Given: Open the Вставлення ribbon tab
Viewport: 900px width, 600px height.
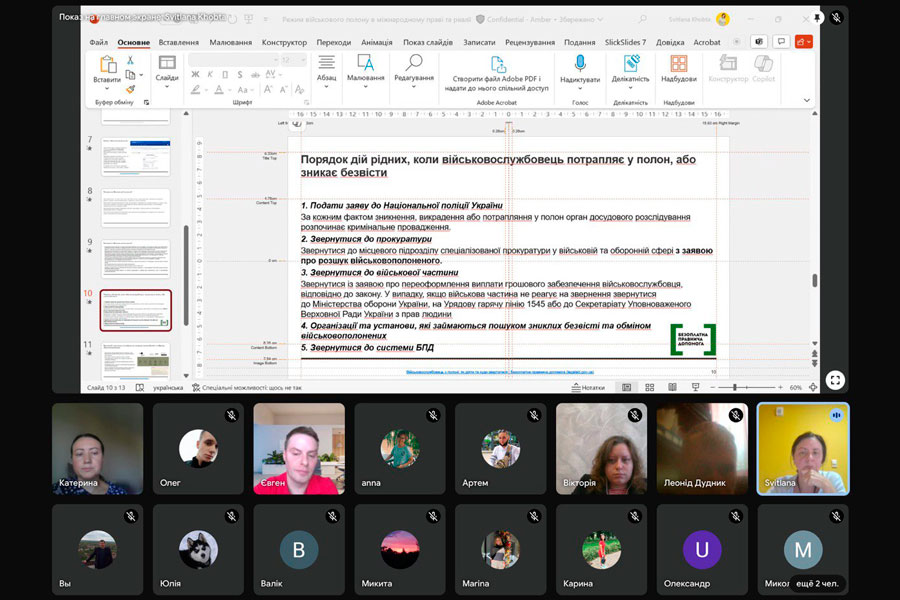Looking at the screenshot, I should (x=177, y=42).
